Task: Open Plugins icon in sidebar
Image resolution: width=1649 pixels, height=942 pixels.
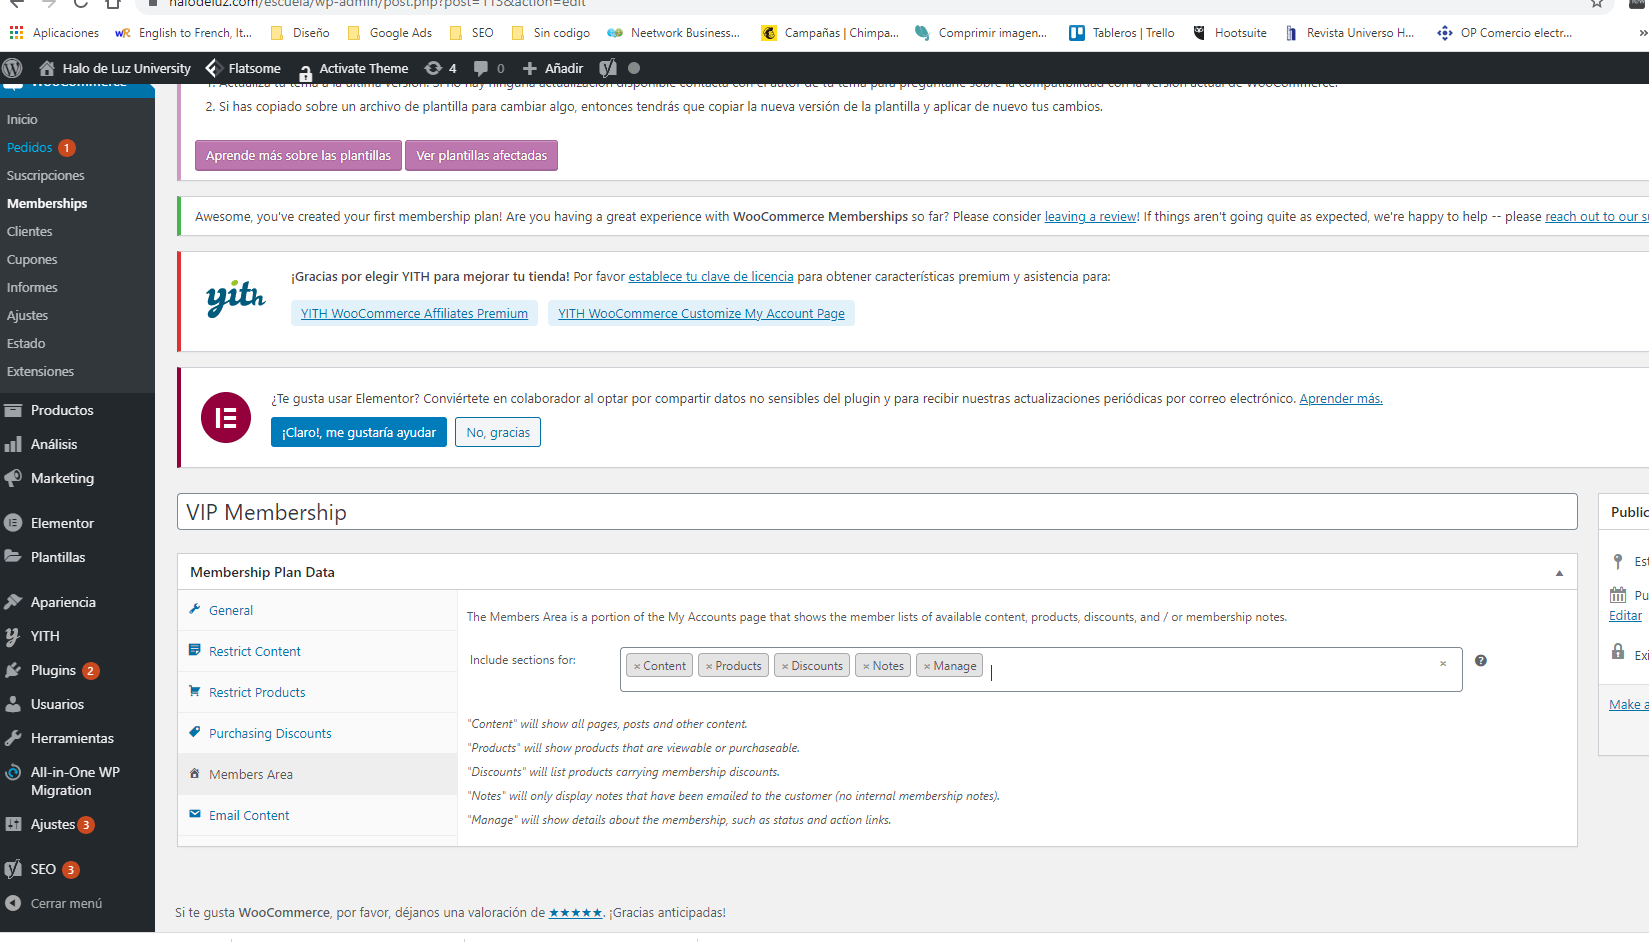Action: pyautogui.click(x=13, y=670)
